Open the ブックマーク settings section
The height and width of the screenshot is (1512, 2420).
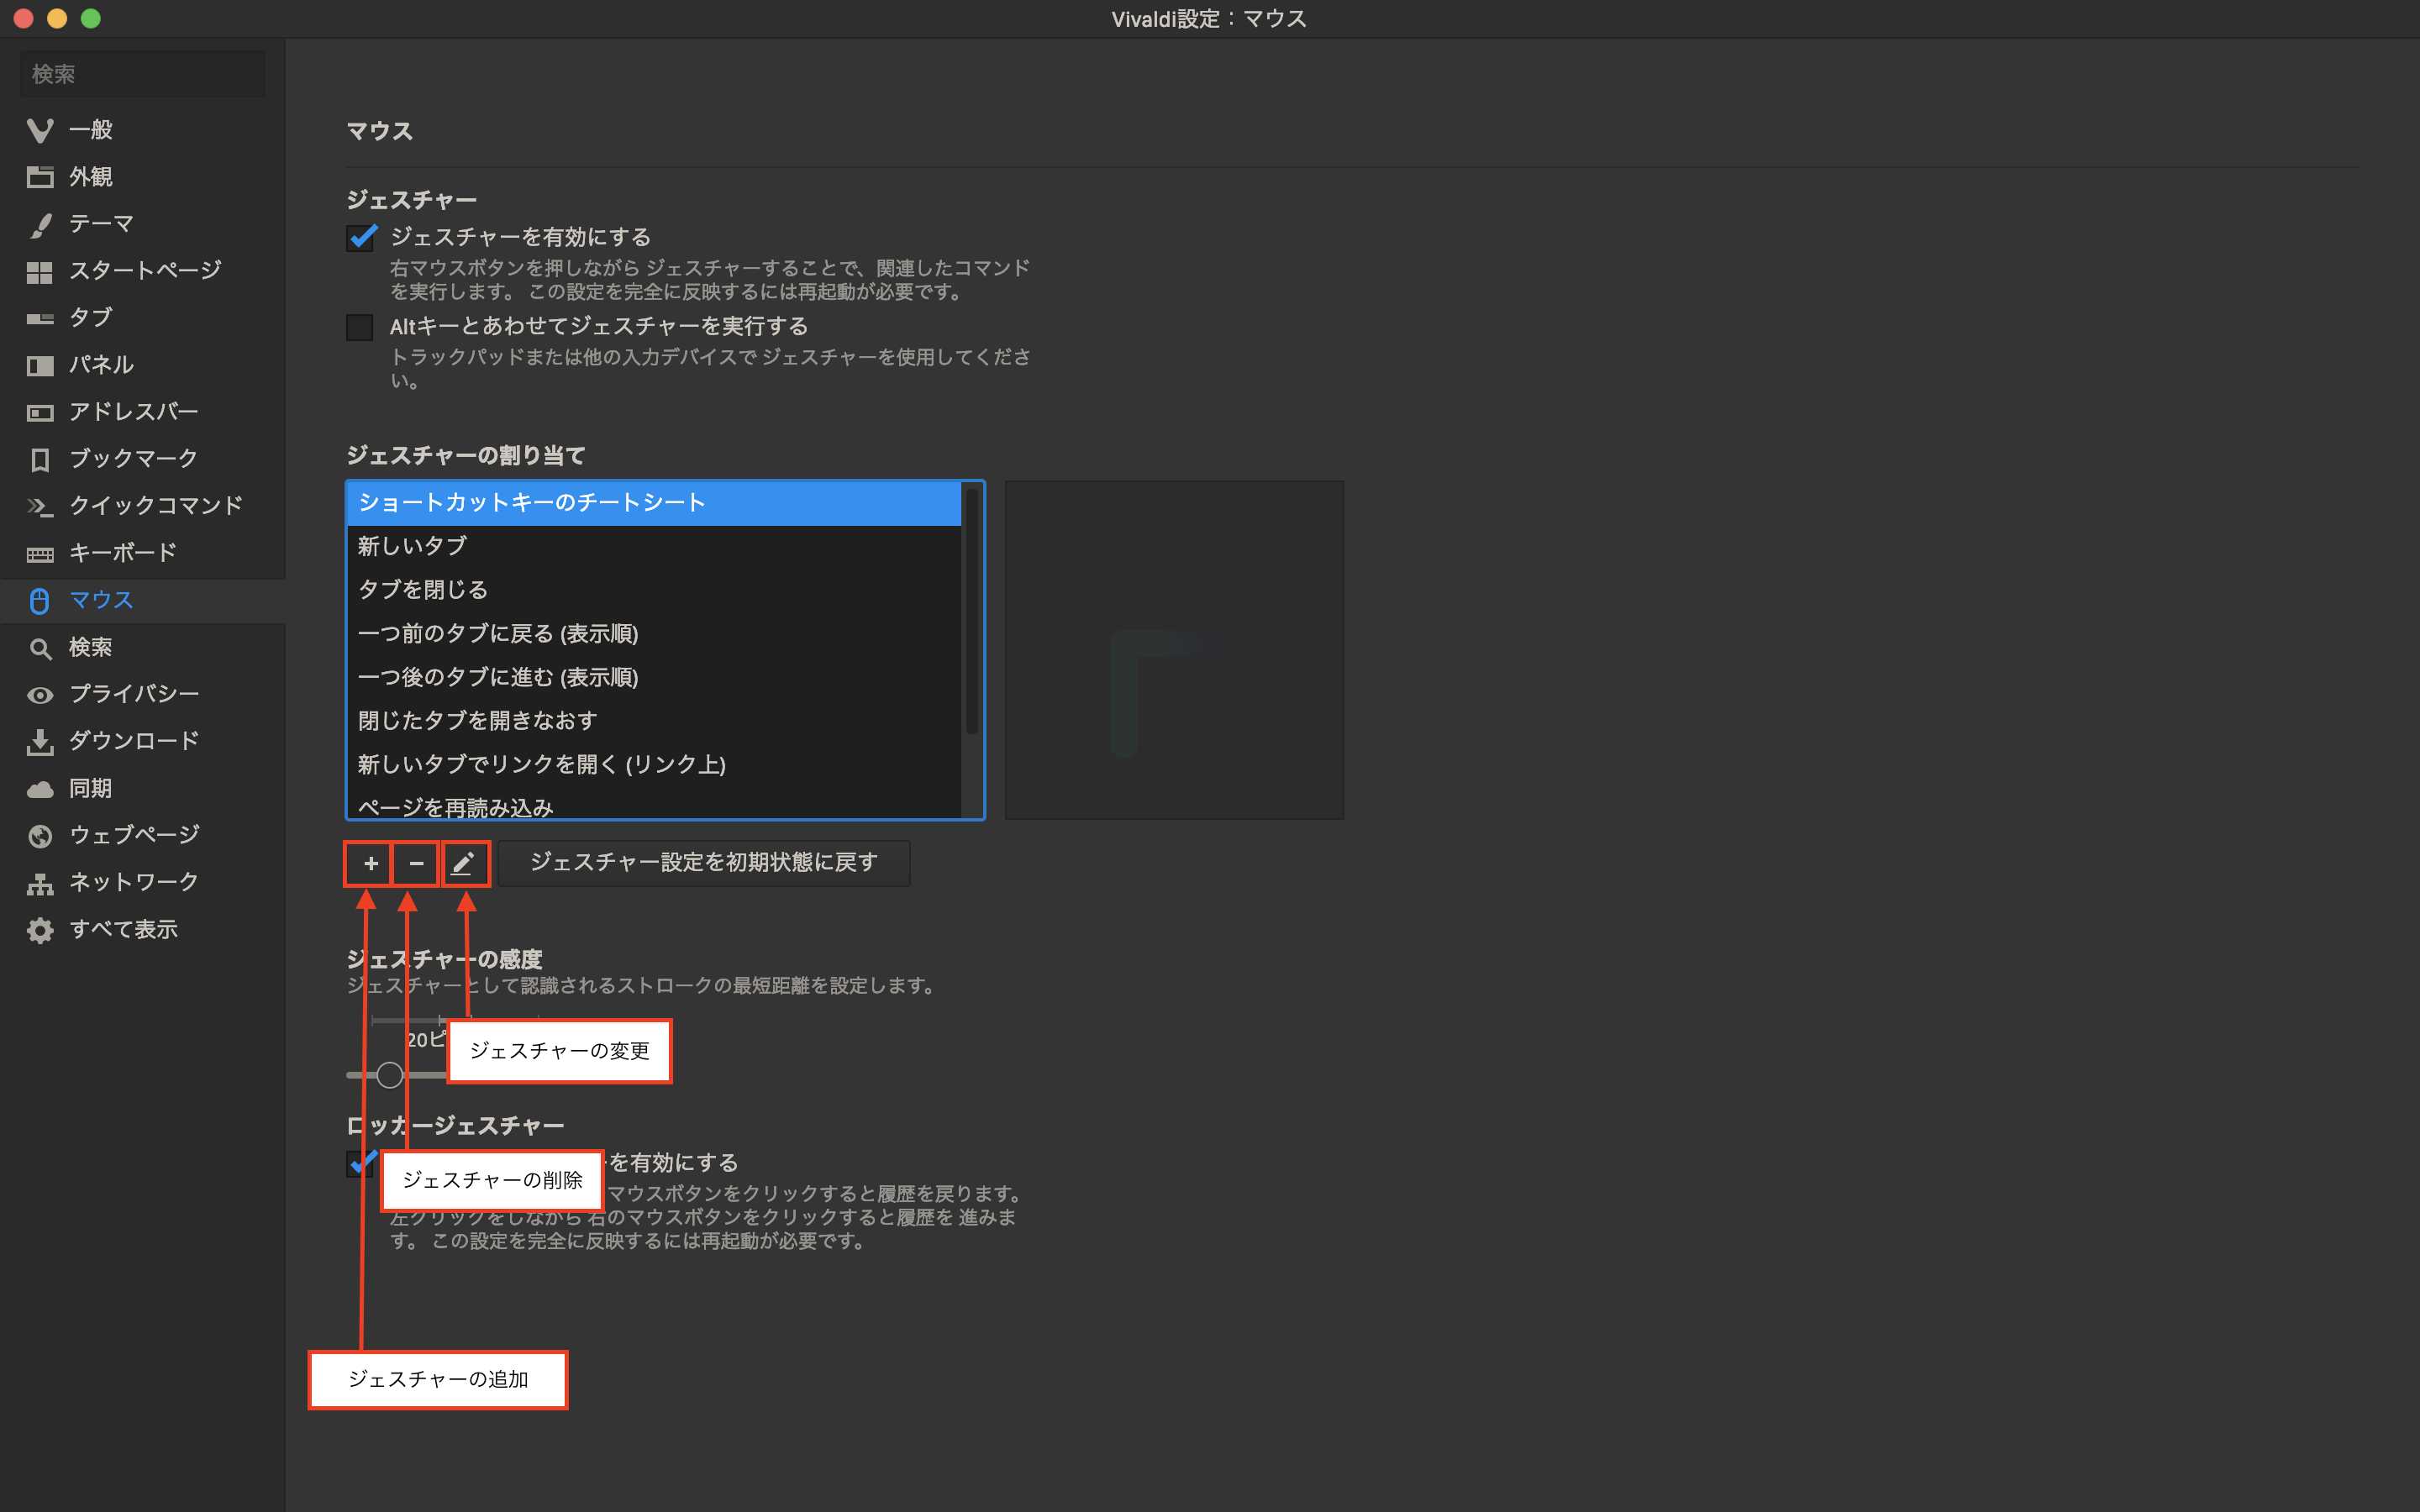(132, 458)
